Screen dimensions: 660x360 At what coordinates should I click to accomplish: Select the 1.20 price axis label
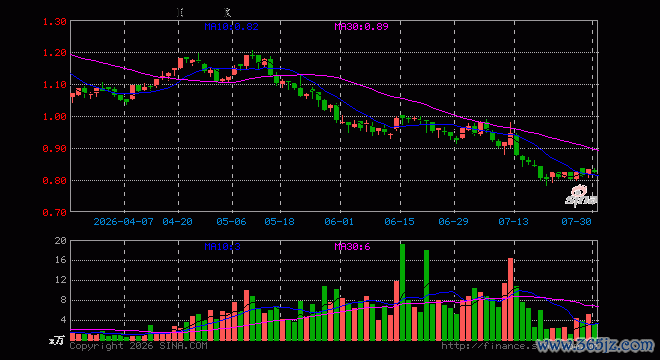click(x=55, y=53)
